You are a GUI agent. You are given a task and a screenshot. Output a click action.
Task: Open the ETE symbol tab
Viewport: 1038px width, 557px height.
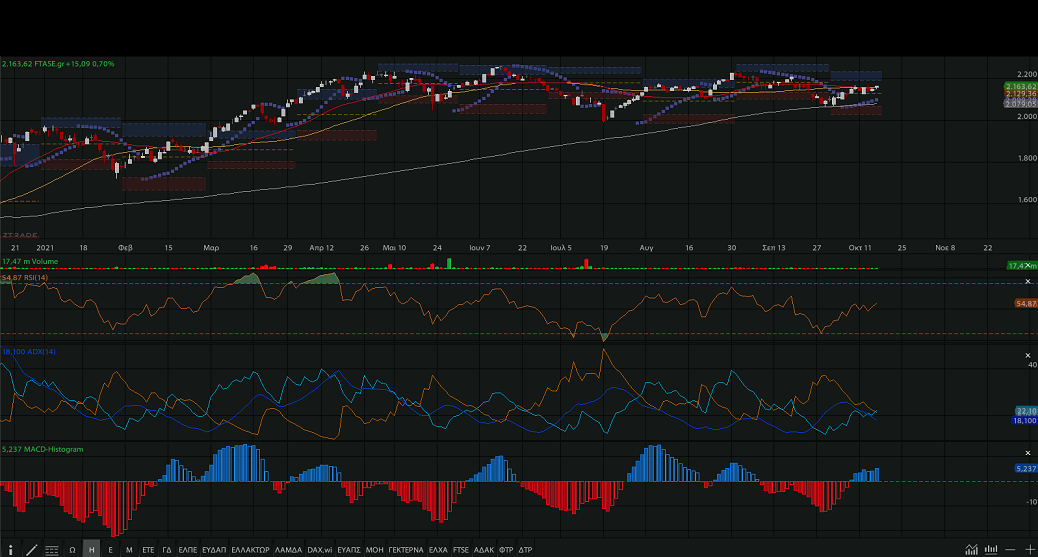(x=148, y=550)
